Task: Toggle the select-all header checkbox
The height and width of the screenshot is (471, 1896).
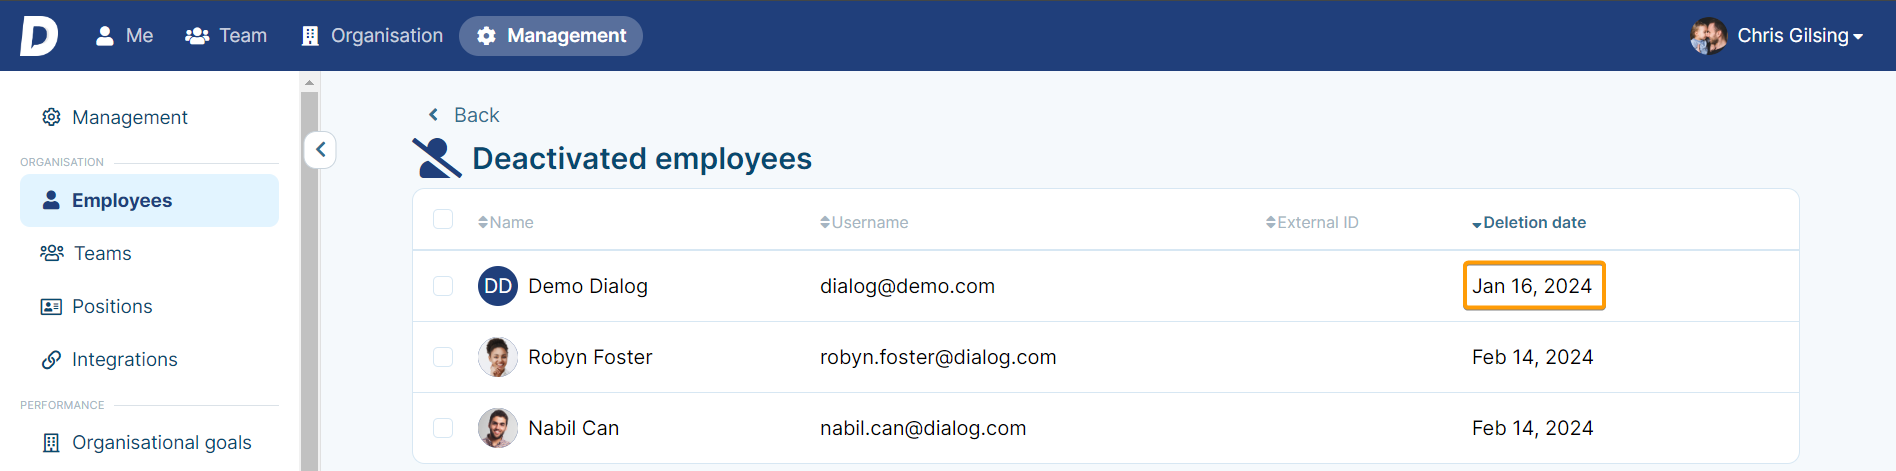Action: 443,219
